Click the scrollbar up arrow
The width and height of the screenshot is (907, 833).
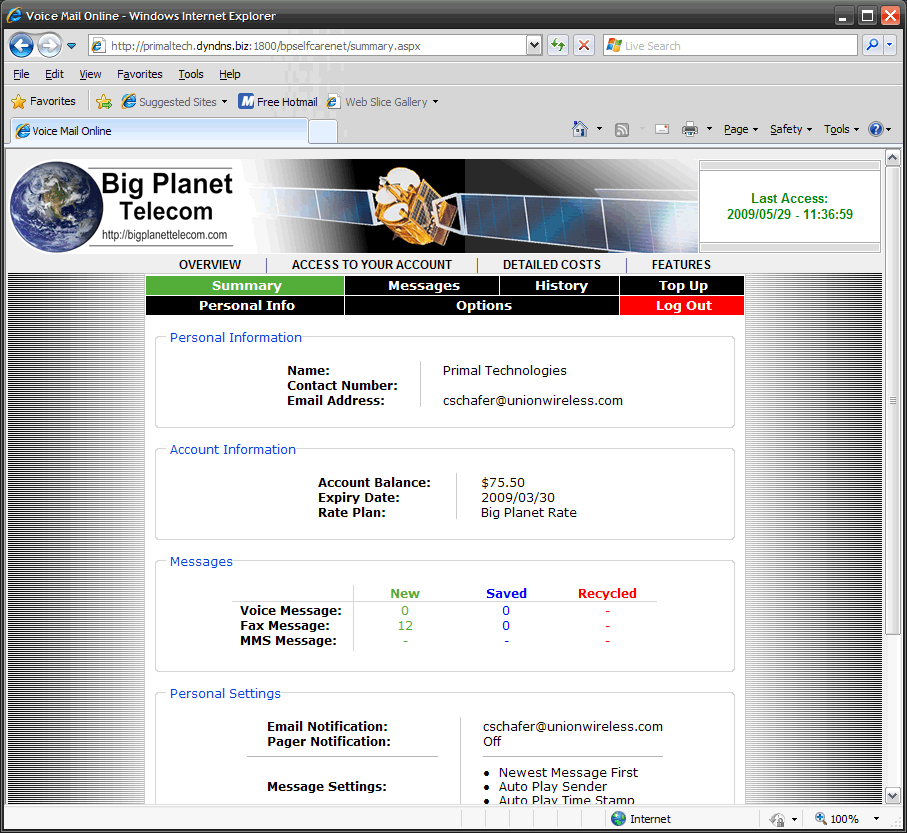tap(893, 157)
